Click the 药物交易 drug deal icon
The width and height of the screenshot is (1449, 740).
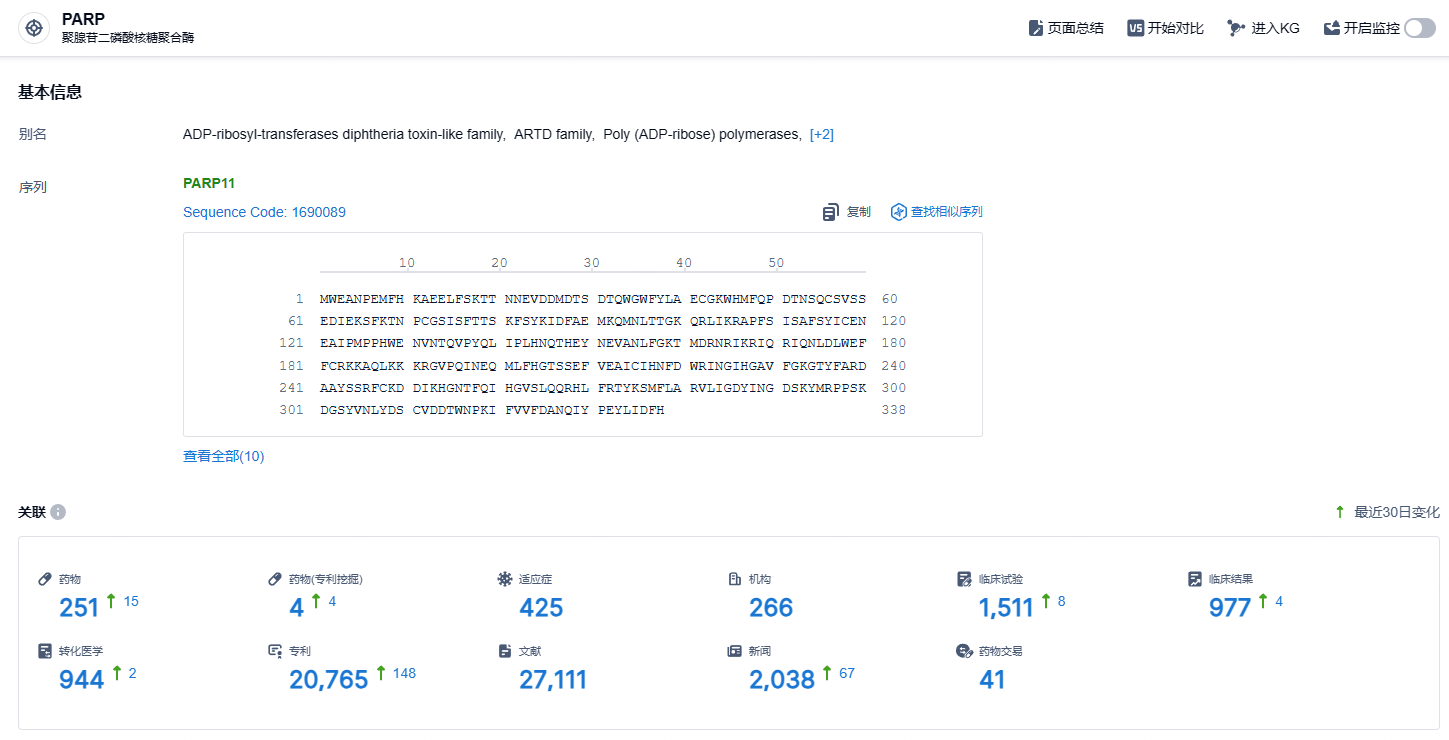pos(964,651)
